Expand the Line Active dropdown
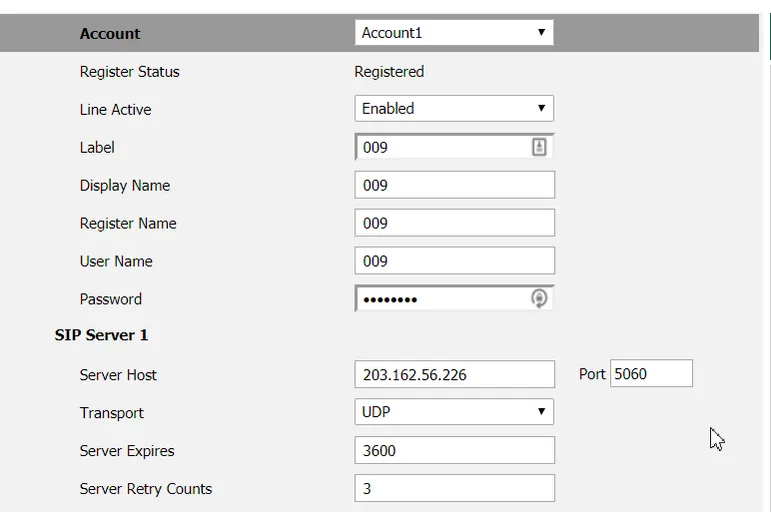 click(454, 108)
